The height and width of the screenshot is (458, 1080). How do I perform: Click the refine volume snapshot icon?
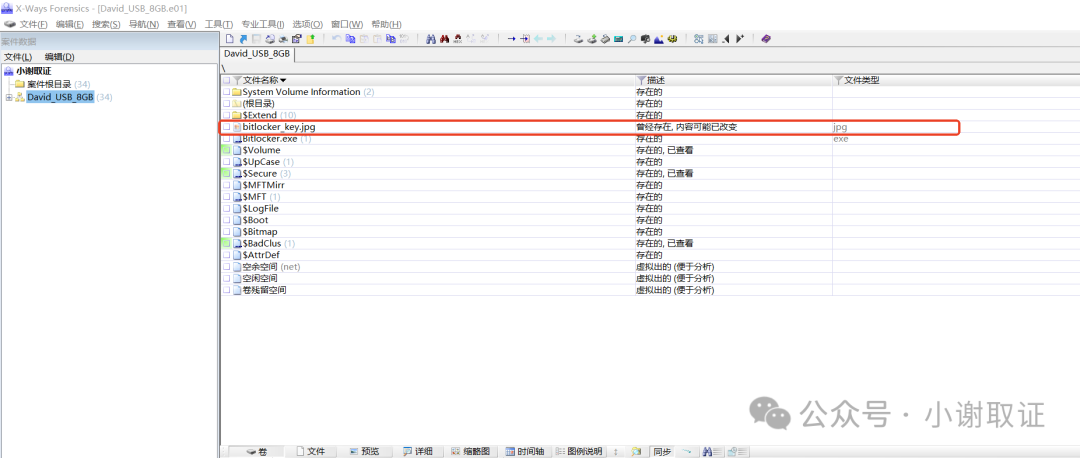click(698, 39)
